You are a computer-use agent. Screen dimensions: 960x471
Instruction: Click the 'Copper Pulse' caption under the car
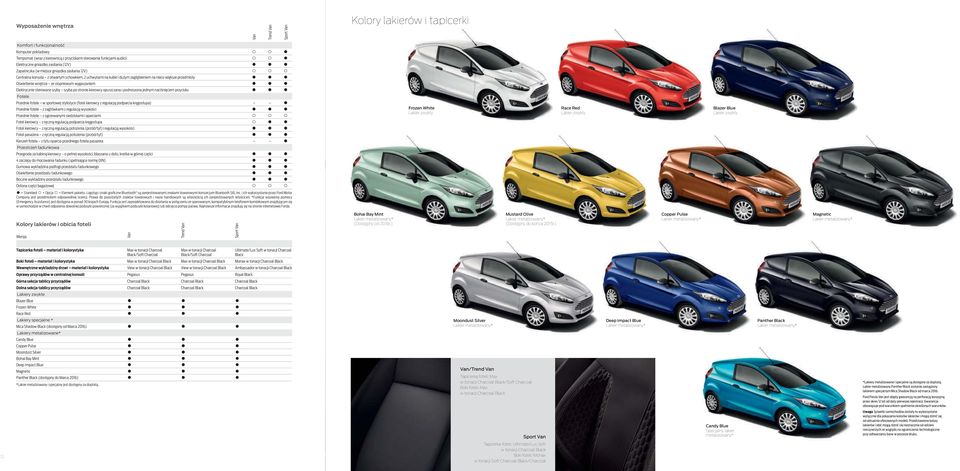tap(674, 214)
